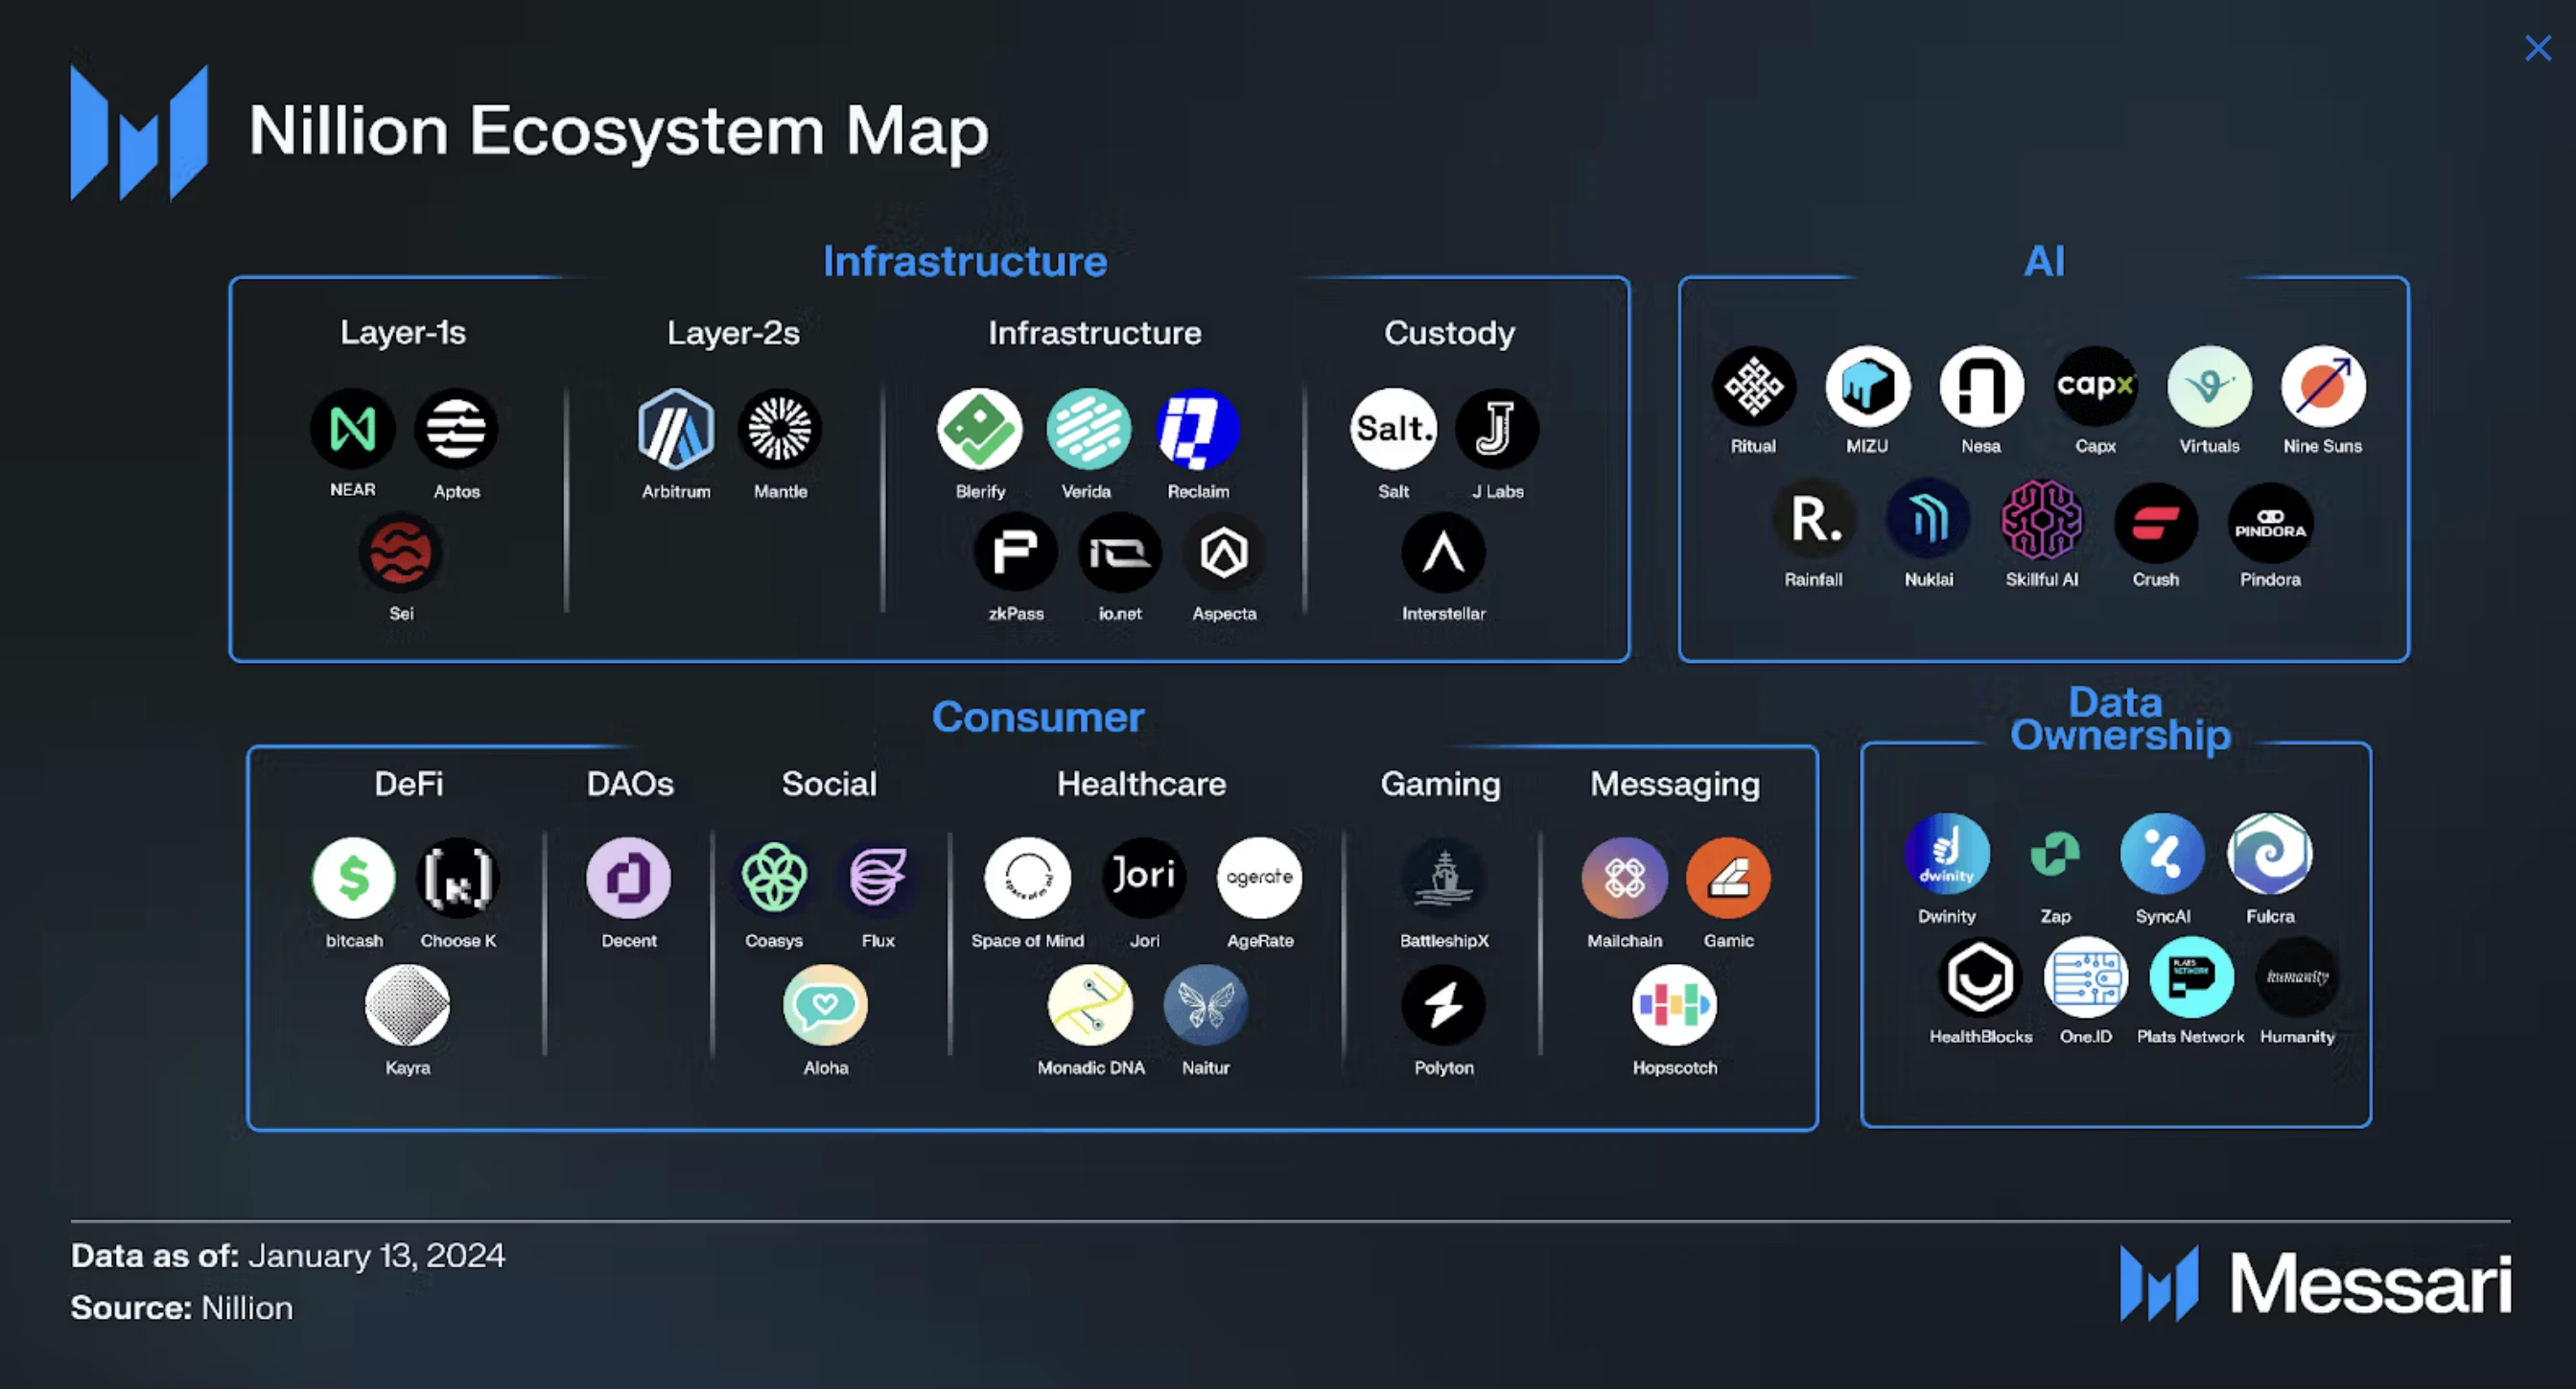
Task: Close the image overlay with X
Action: [x=2537, y=48]
